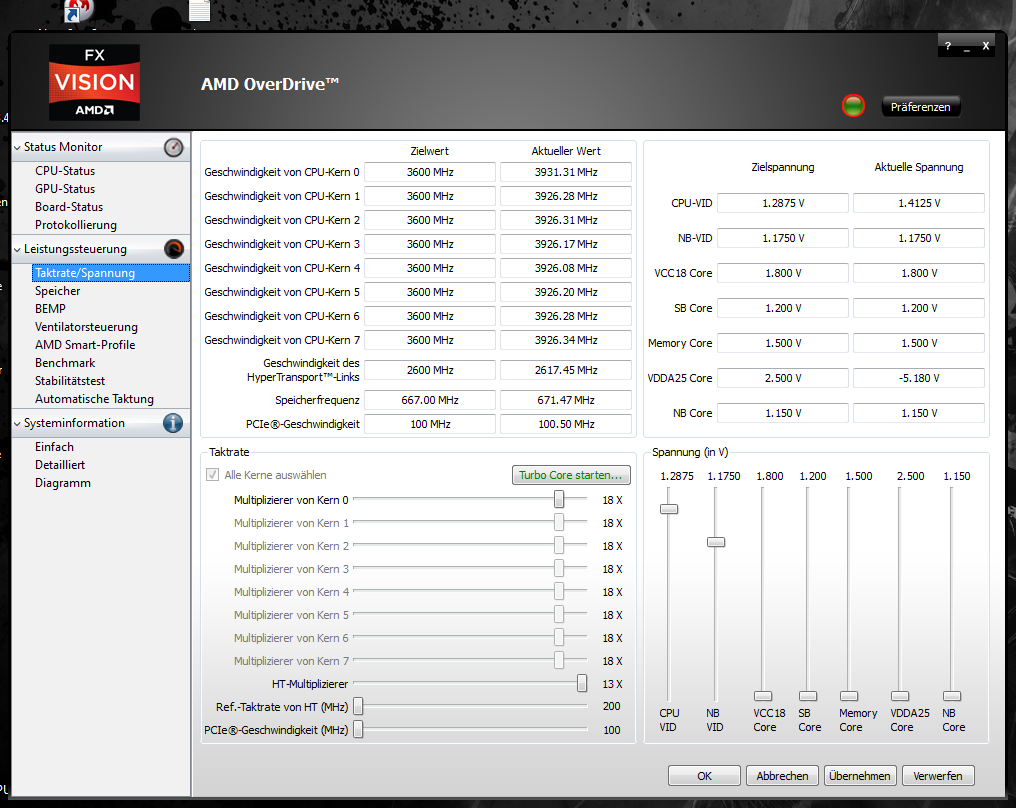Image resolution: width=1016 pixels, height=808 pixels.
Task: Click the Leistungssteuerung speedometer icon
Action: (x=174, y=249)
